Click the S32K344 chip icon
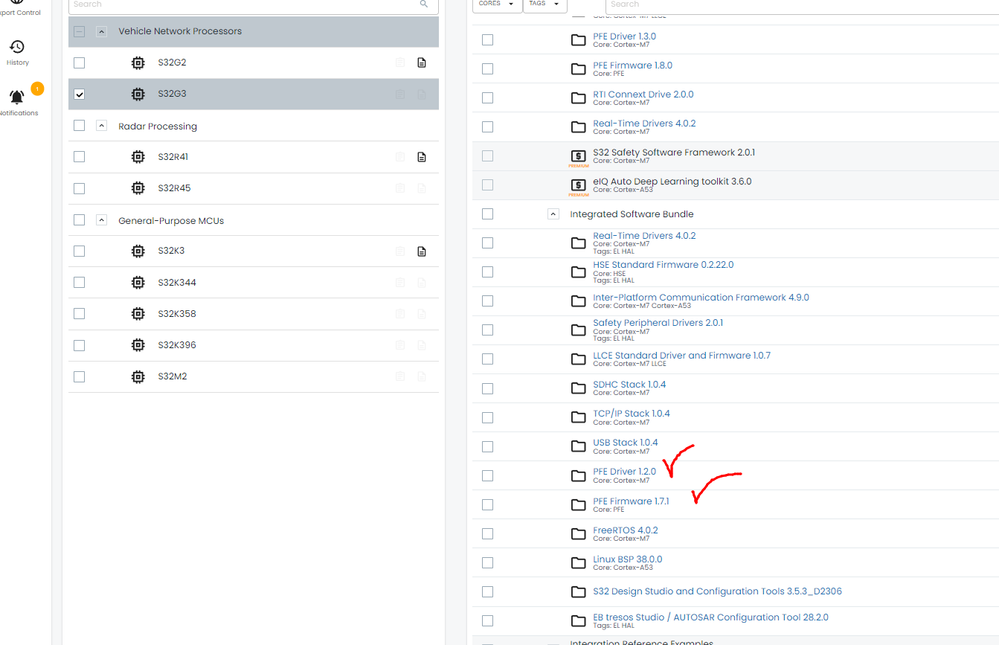 [x=138, y=282]
